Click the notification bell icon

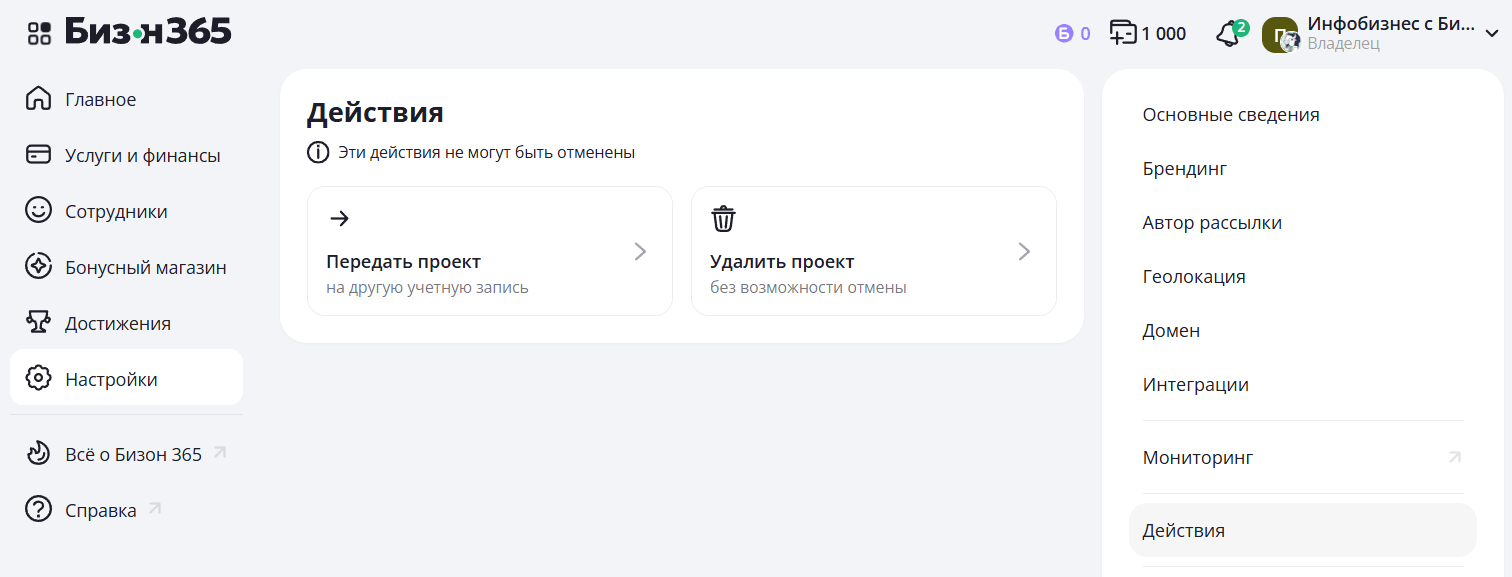[x=1228, y=34]
